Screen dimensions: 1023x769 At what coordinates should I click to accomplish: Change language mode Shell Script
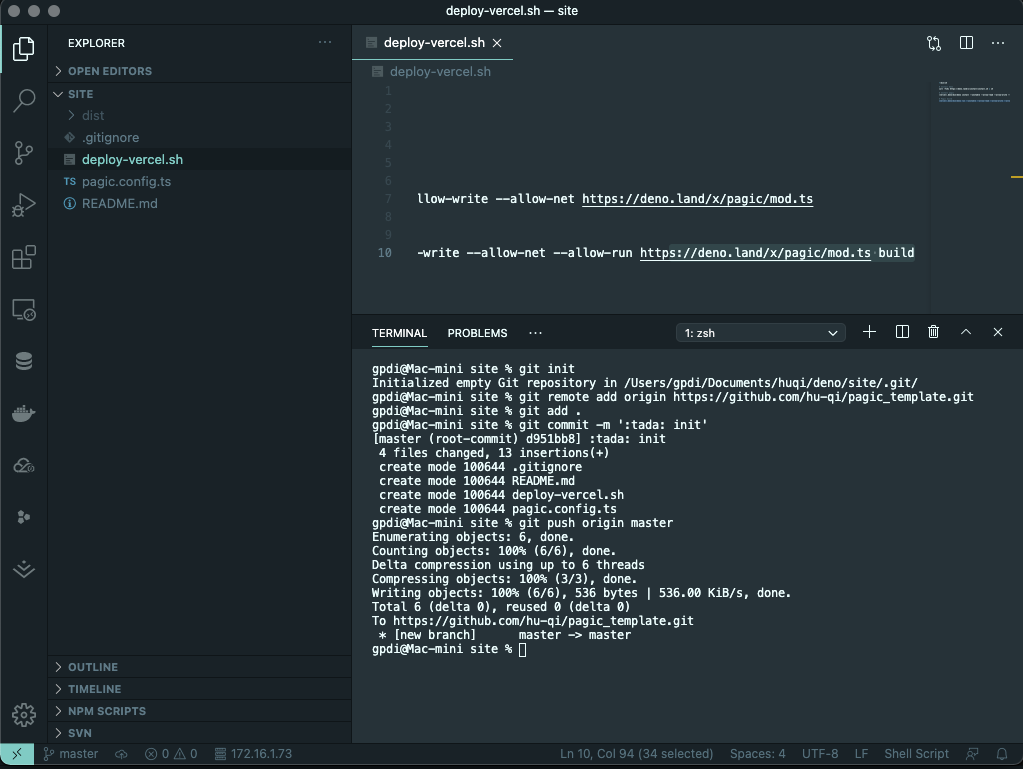(916, 753)
